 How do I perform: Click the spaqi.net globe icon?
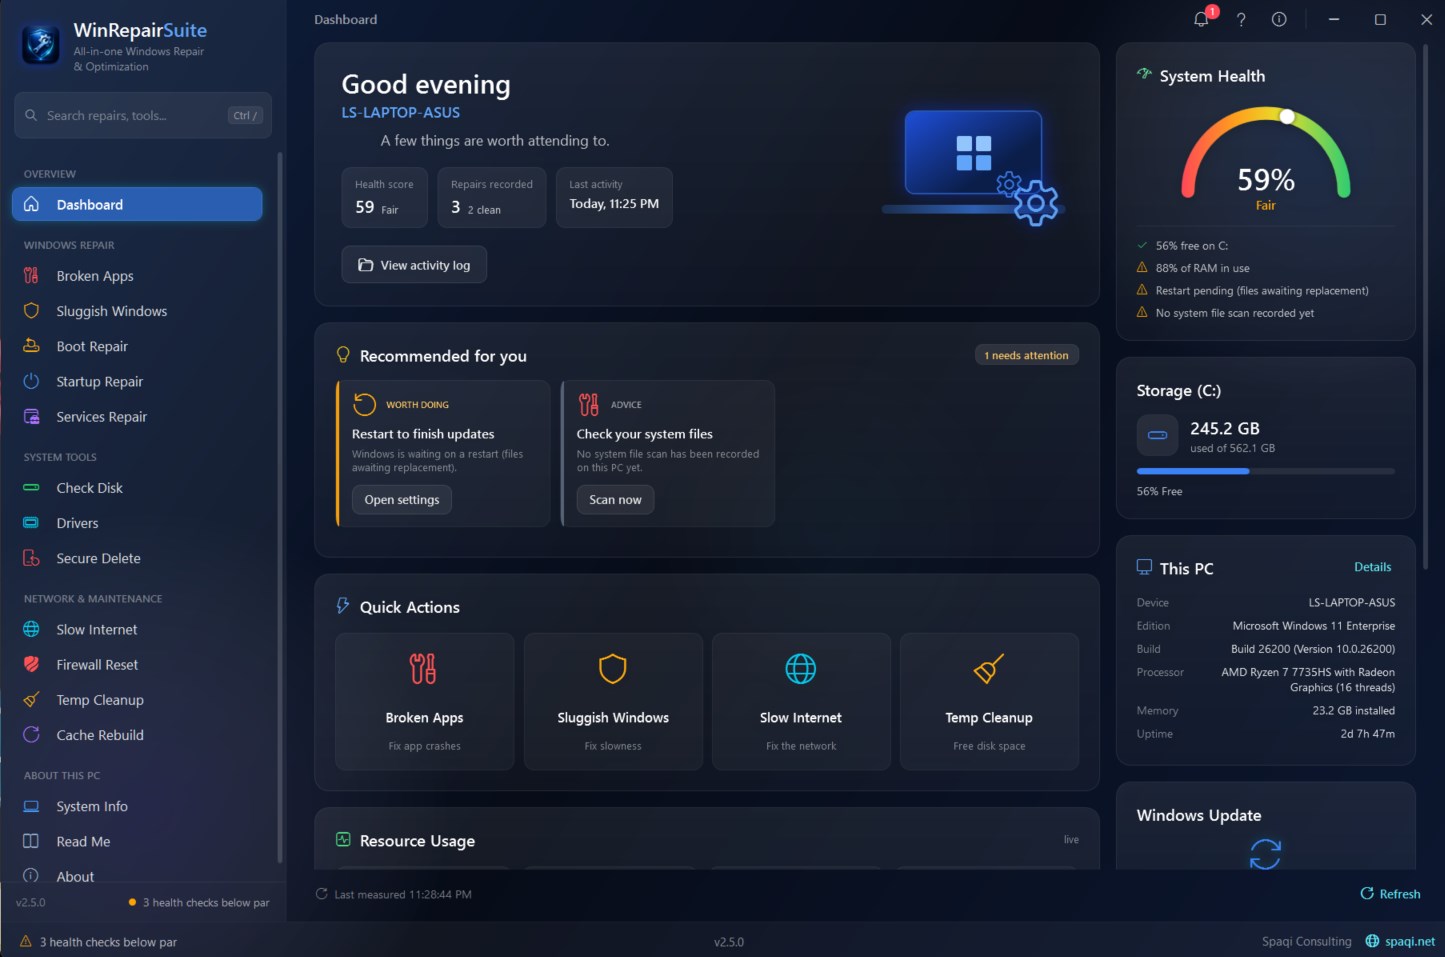point(1372,941)
